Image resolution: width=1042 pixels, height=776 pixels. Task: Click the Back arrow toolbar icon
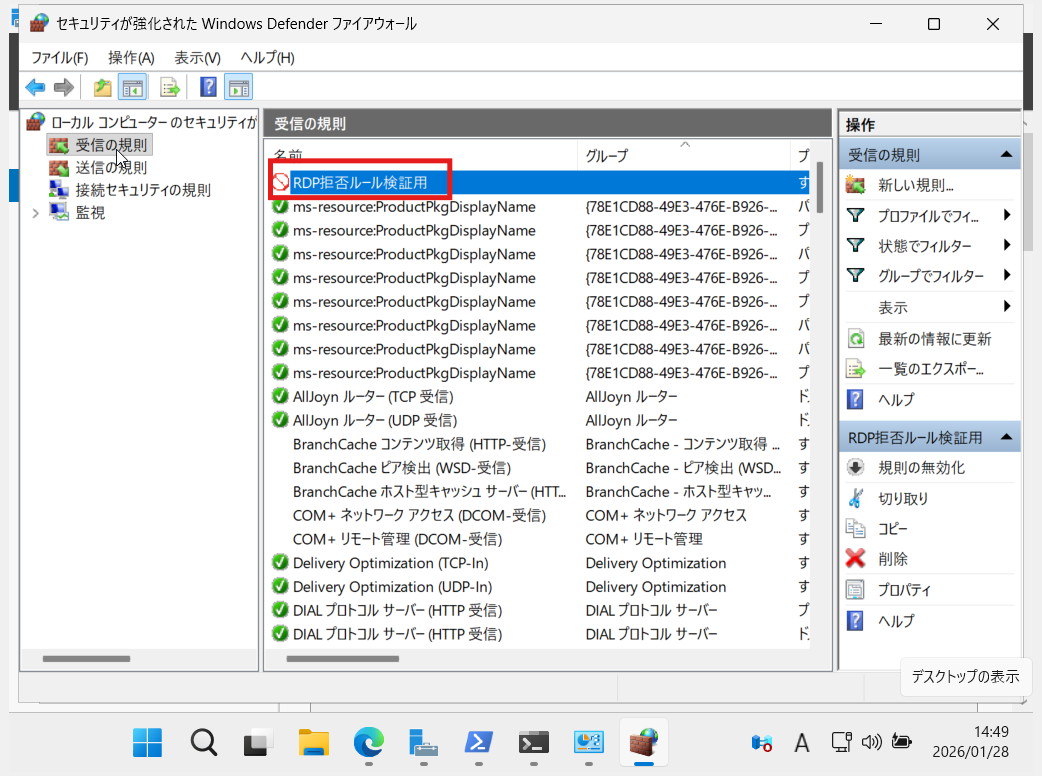pos(35,87)
